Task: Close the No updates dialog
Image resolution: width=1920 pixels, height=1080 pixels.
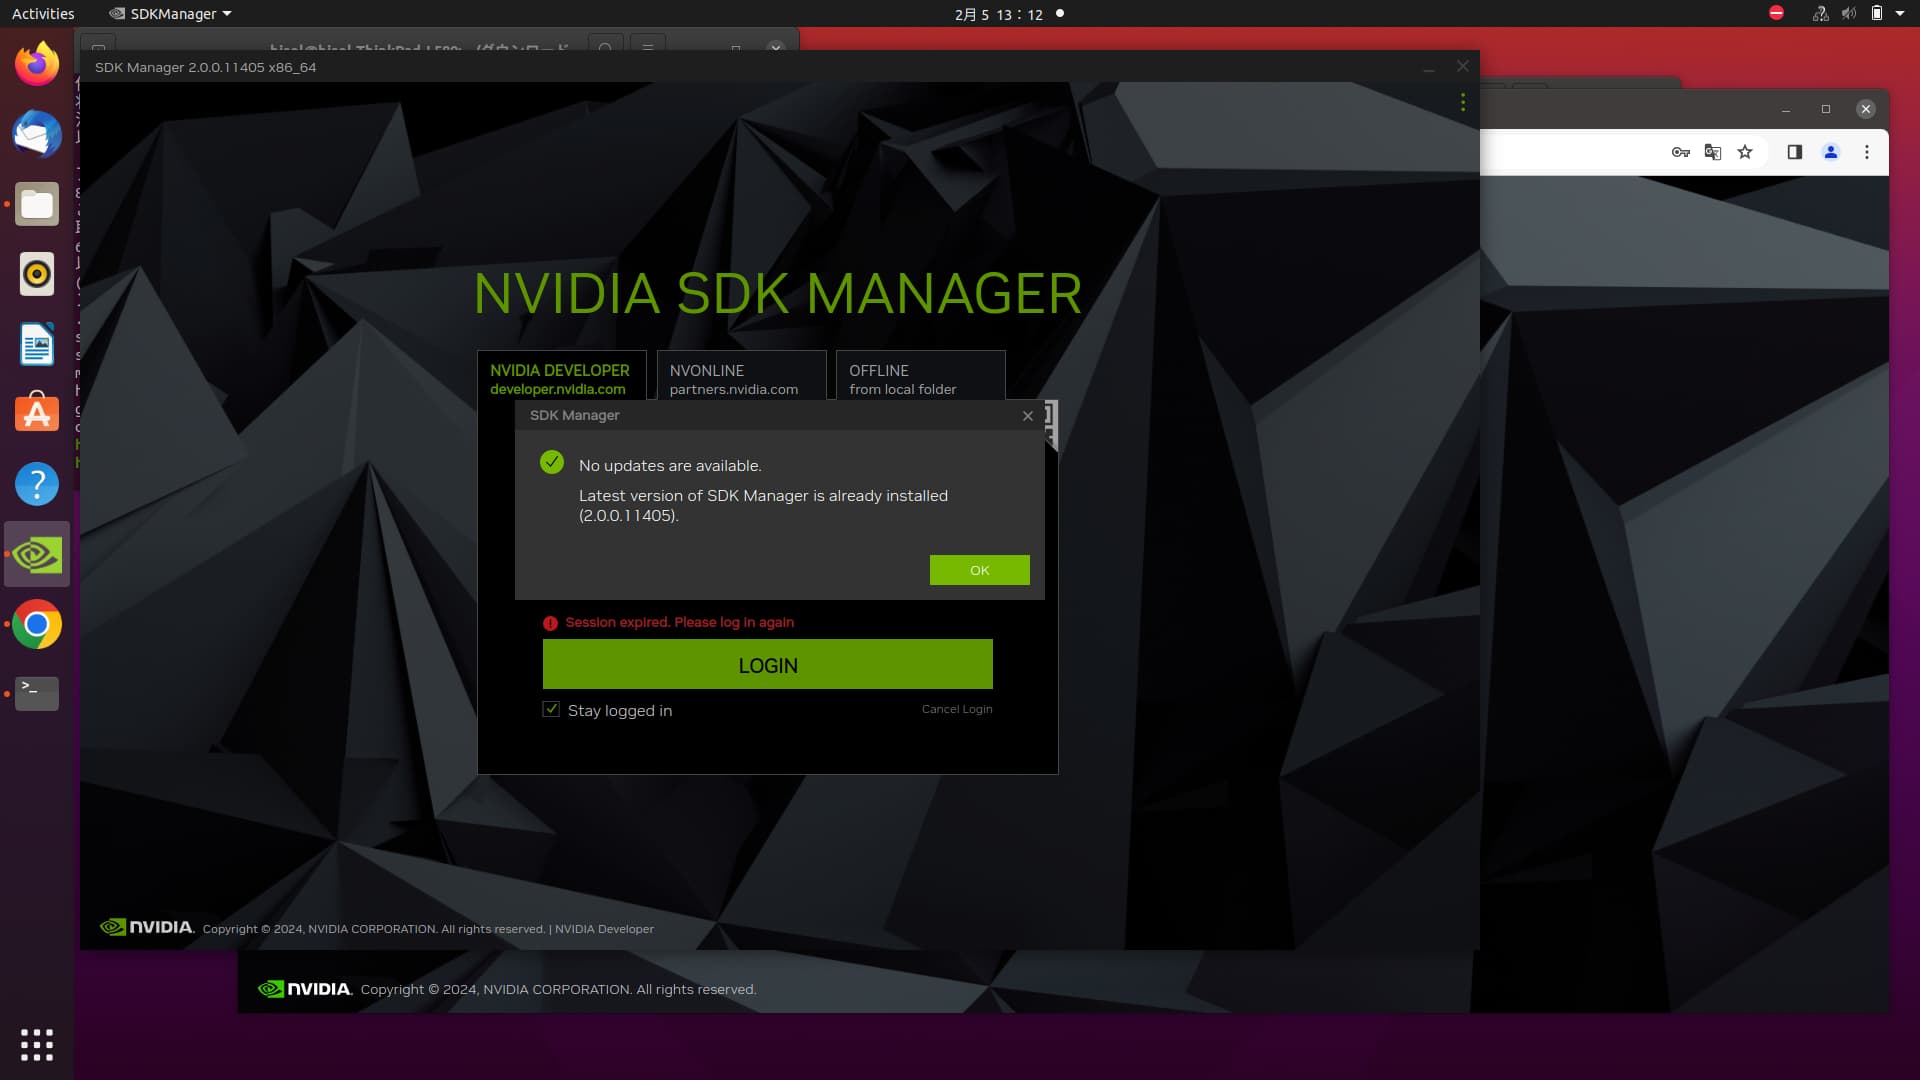Action: click(1027, 416)
